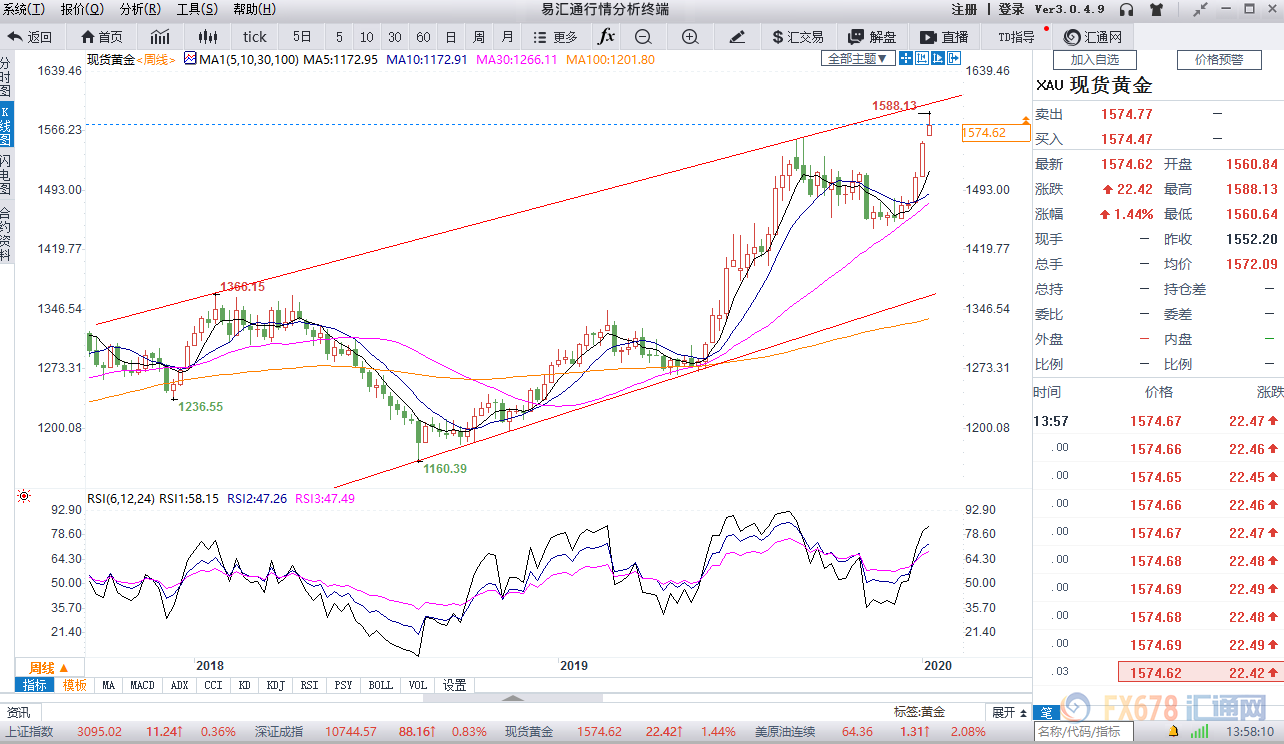
Task: Click the headphone support icon
Action: pyautogui.click(x=1127, y=9)
